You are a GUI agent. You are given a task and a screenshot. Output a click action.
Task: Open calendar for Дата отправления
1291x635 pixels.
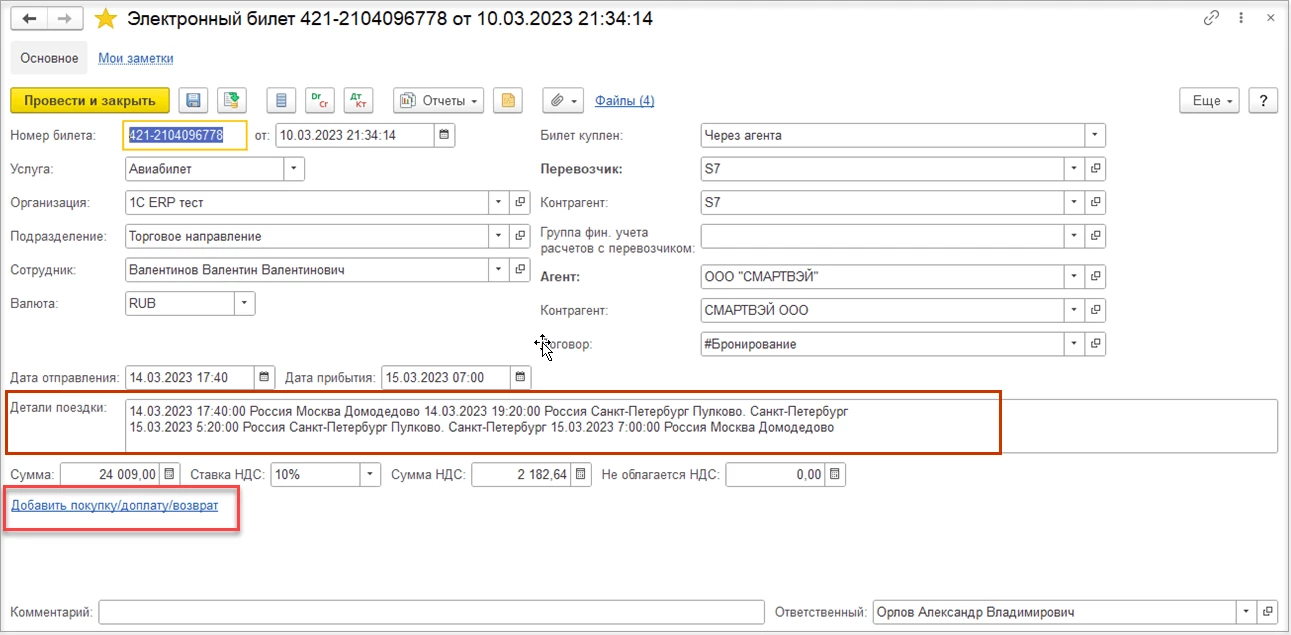[x=264, y=377]
